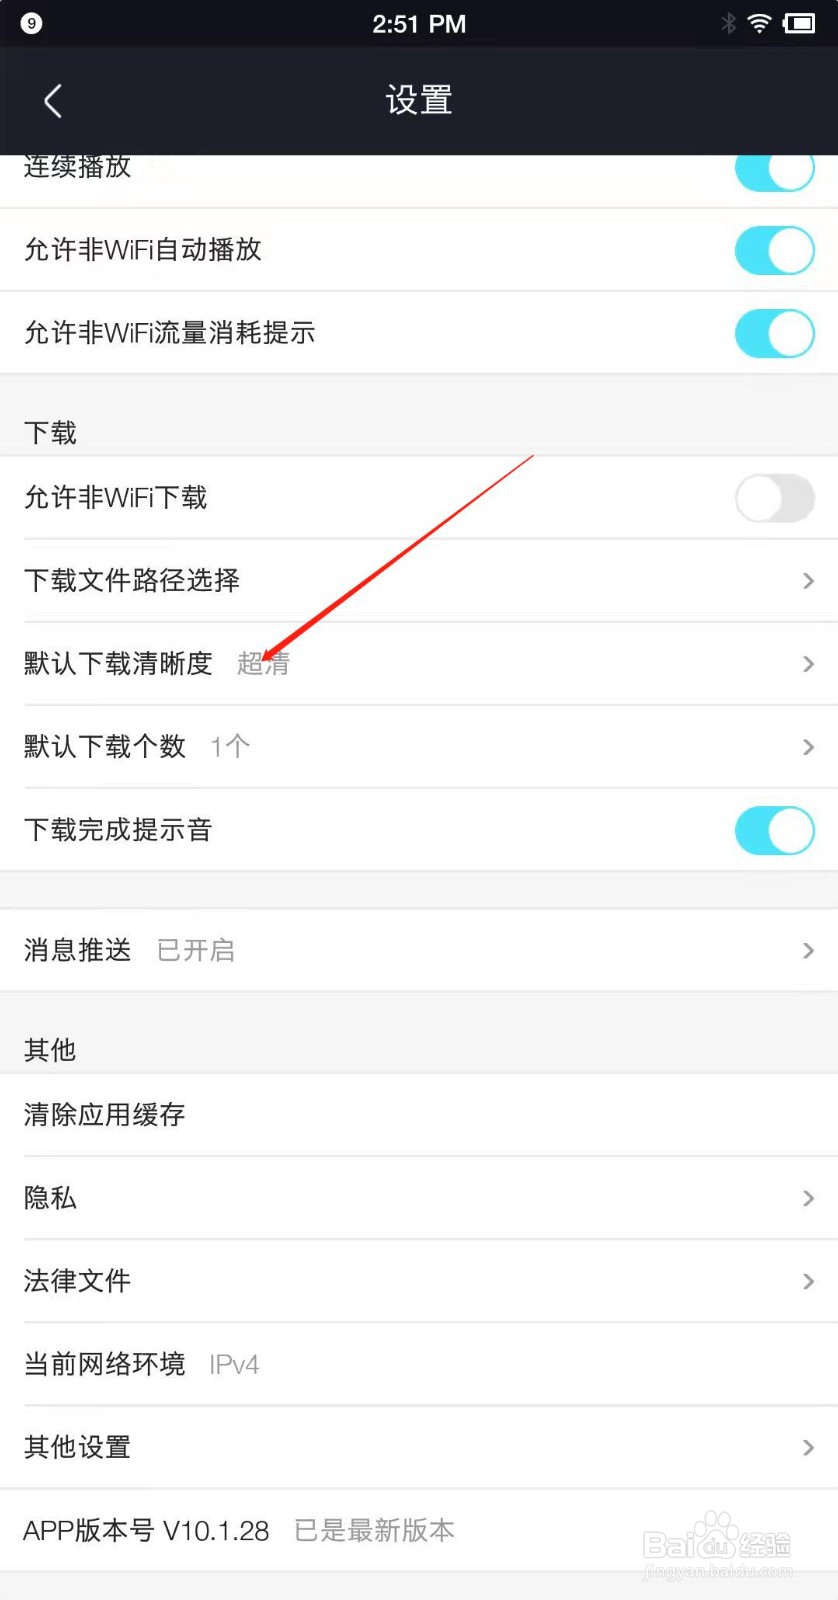
Task: Disable 允许非WiFi流量消耗提示 switch
Action: 775,333
